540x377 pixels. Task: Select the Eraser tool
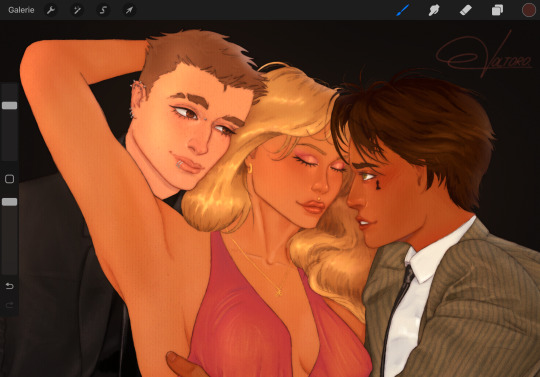(x=465, y=10)
